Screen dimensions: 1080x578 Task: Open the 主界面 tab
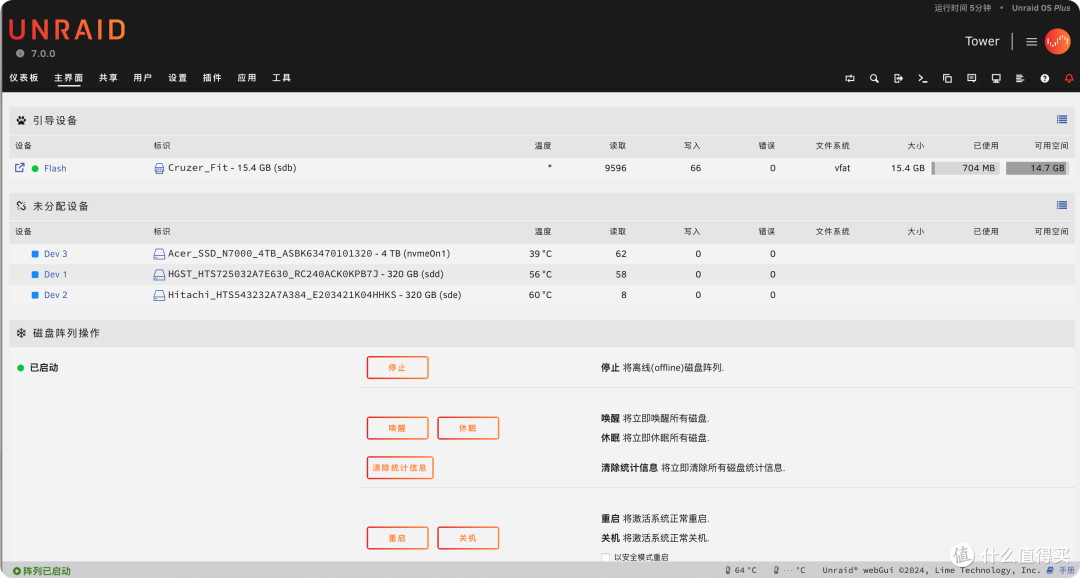click(69, 78)
